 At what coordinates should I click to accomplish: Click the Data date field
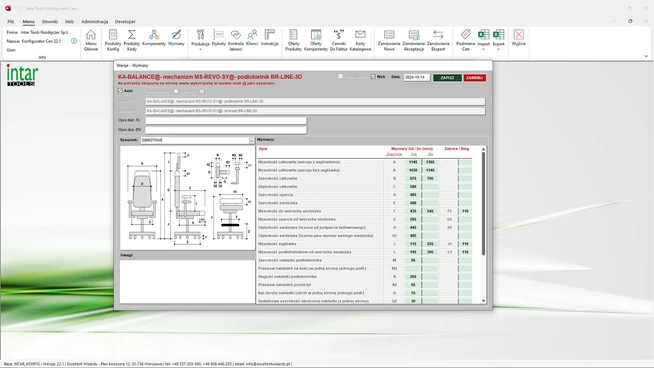pos(417,78)
